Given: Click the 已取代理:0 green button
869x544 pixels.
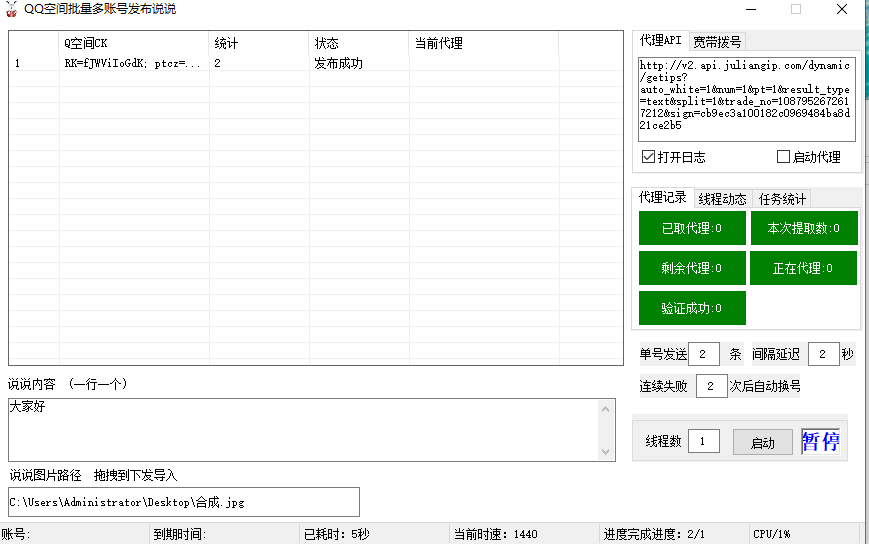Looking at the screenshot, I should 692,228.
